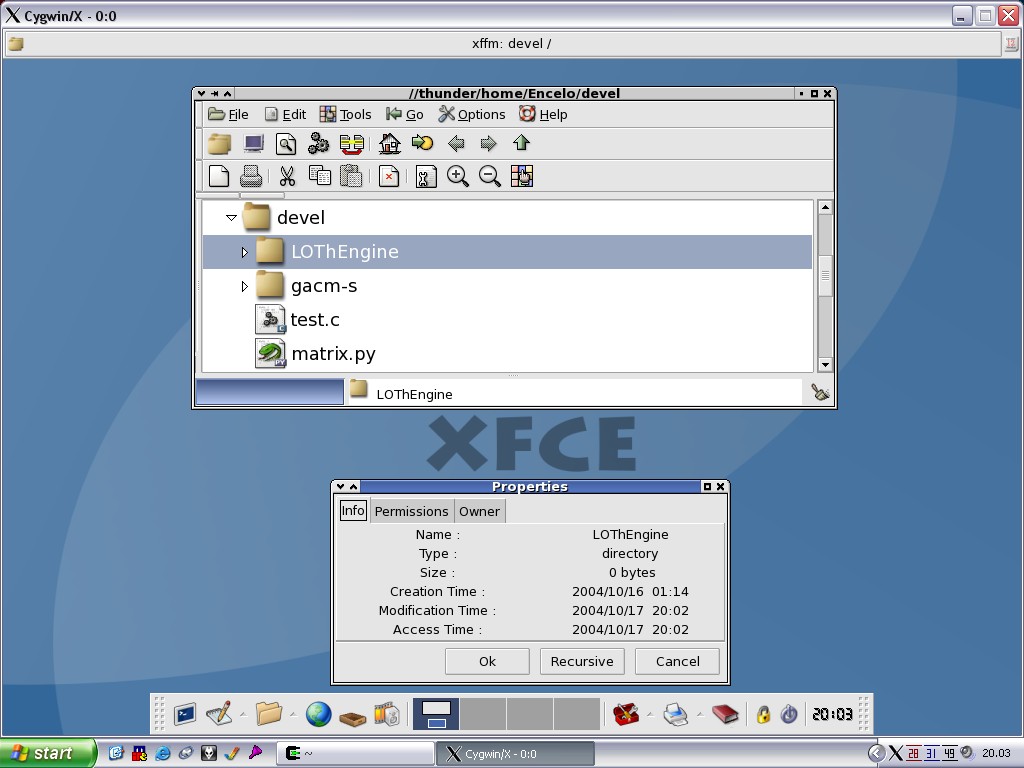Click the file differences compare icon

(x=352, y=144)
